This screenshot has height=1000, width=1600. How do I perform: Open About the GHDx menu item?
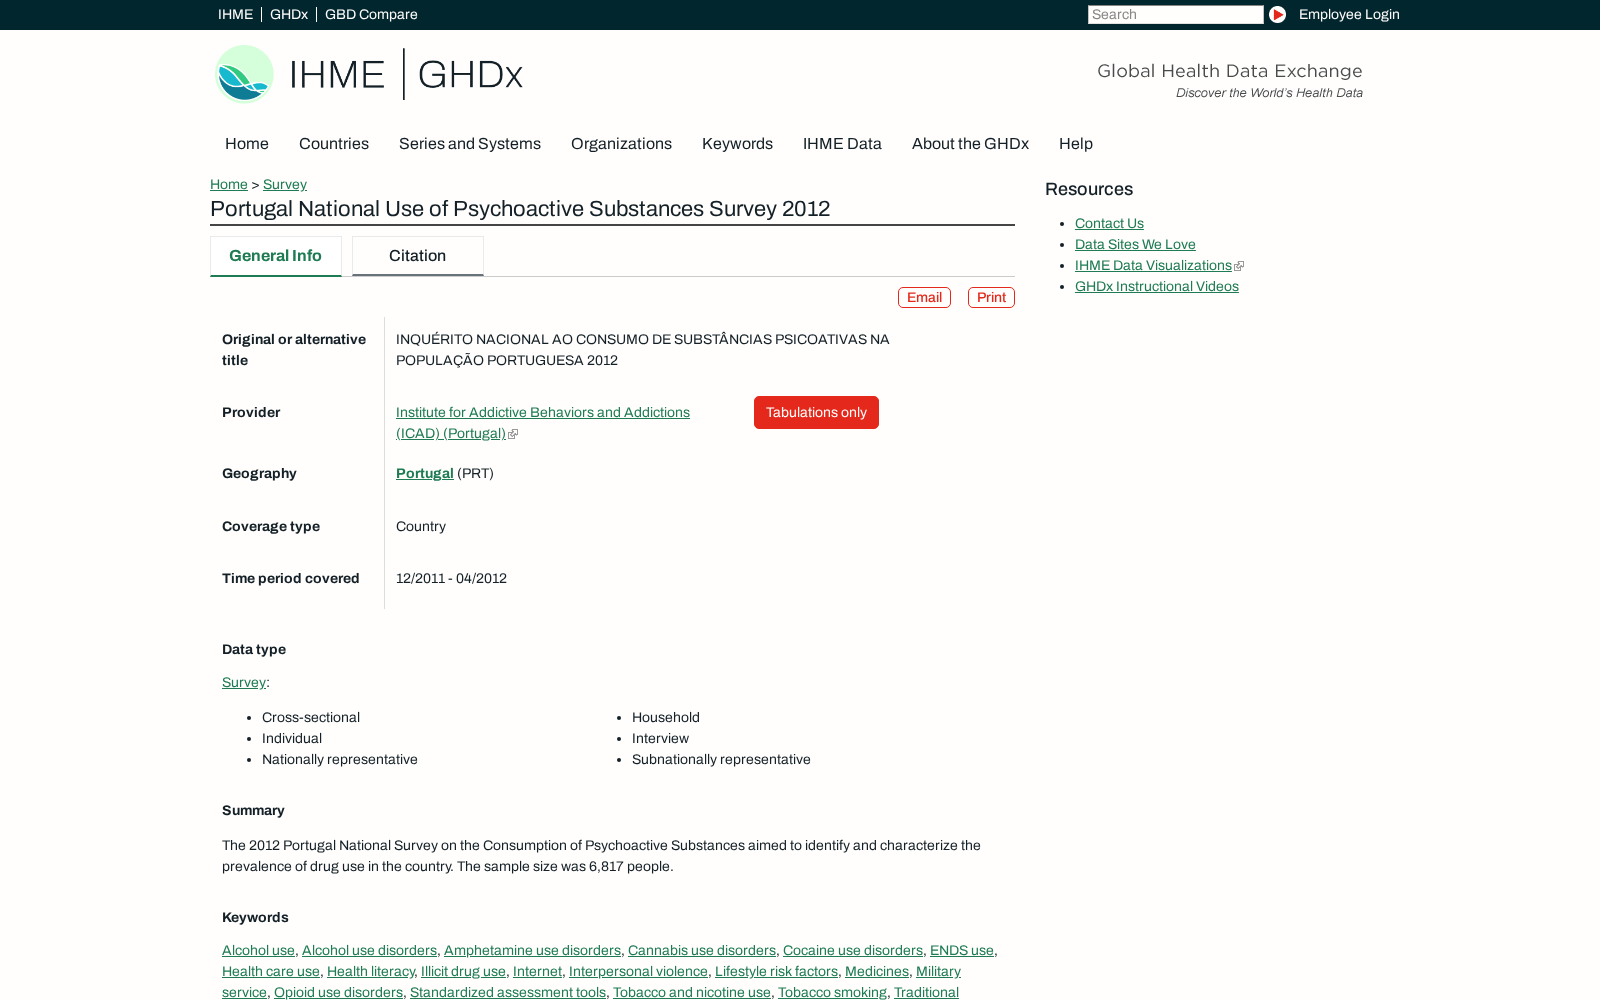pyautogui.click(x=970, y=143)
